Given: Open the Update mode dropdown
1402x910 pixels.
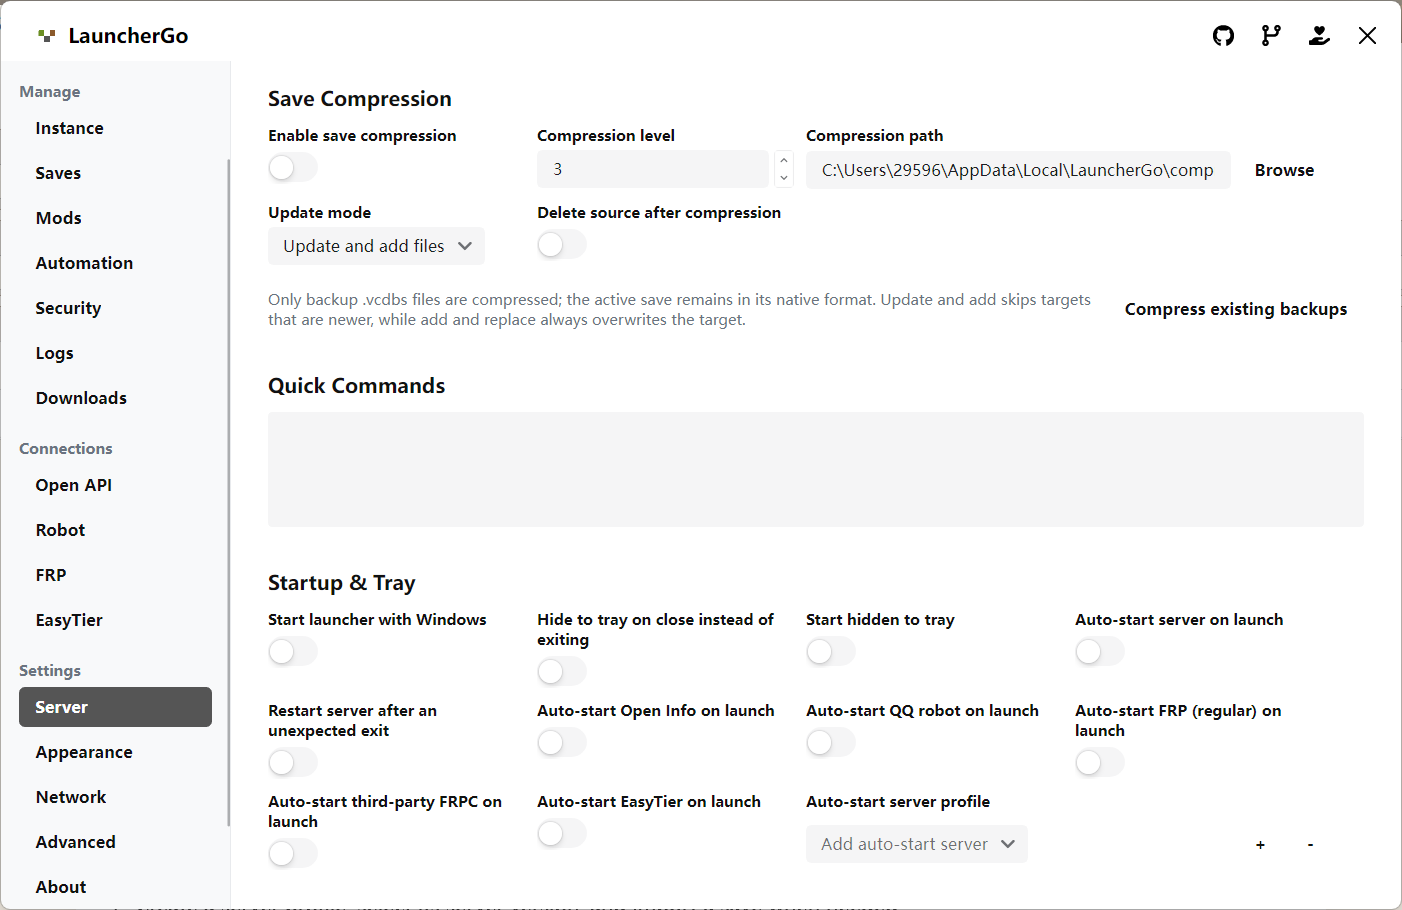Looking at the screenshot, I should [x=376, y=246].
